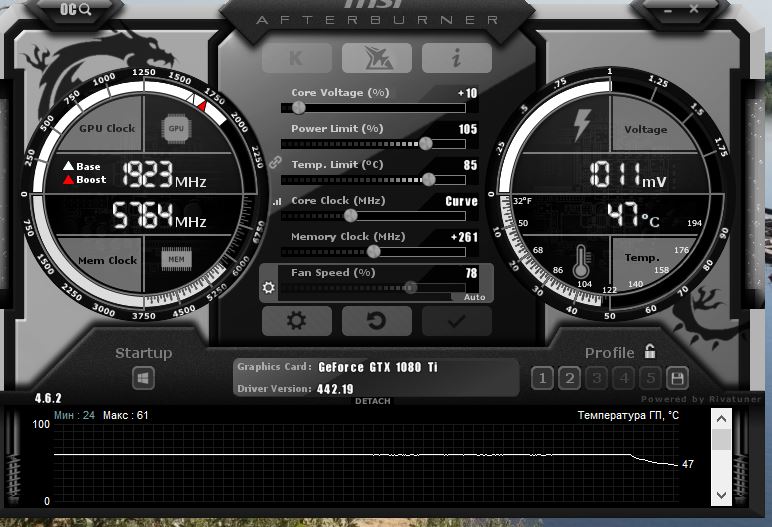Click the 1923 MHz GPU clock reading
The image size is (772, 527).
click(164, 174)
